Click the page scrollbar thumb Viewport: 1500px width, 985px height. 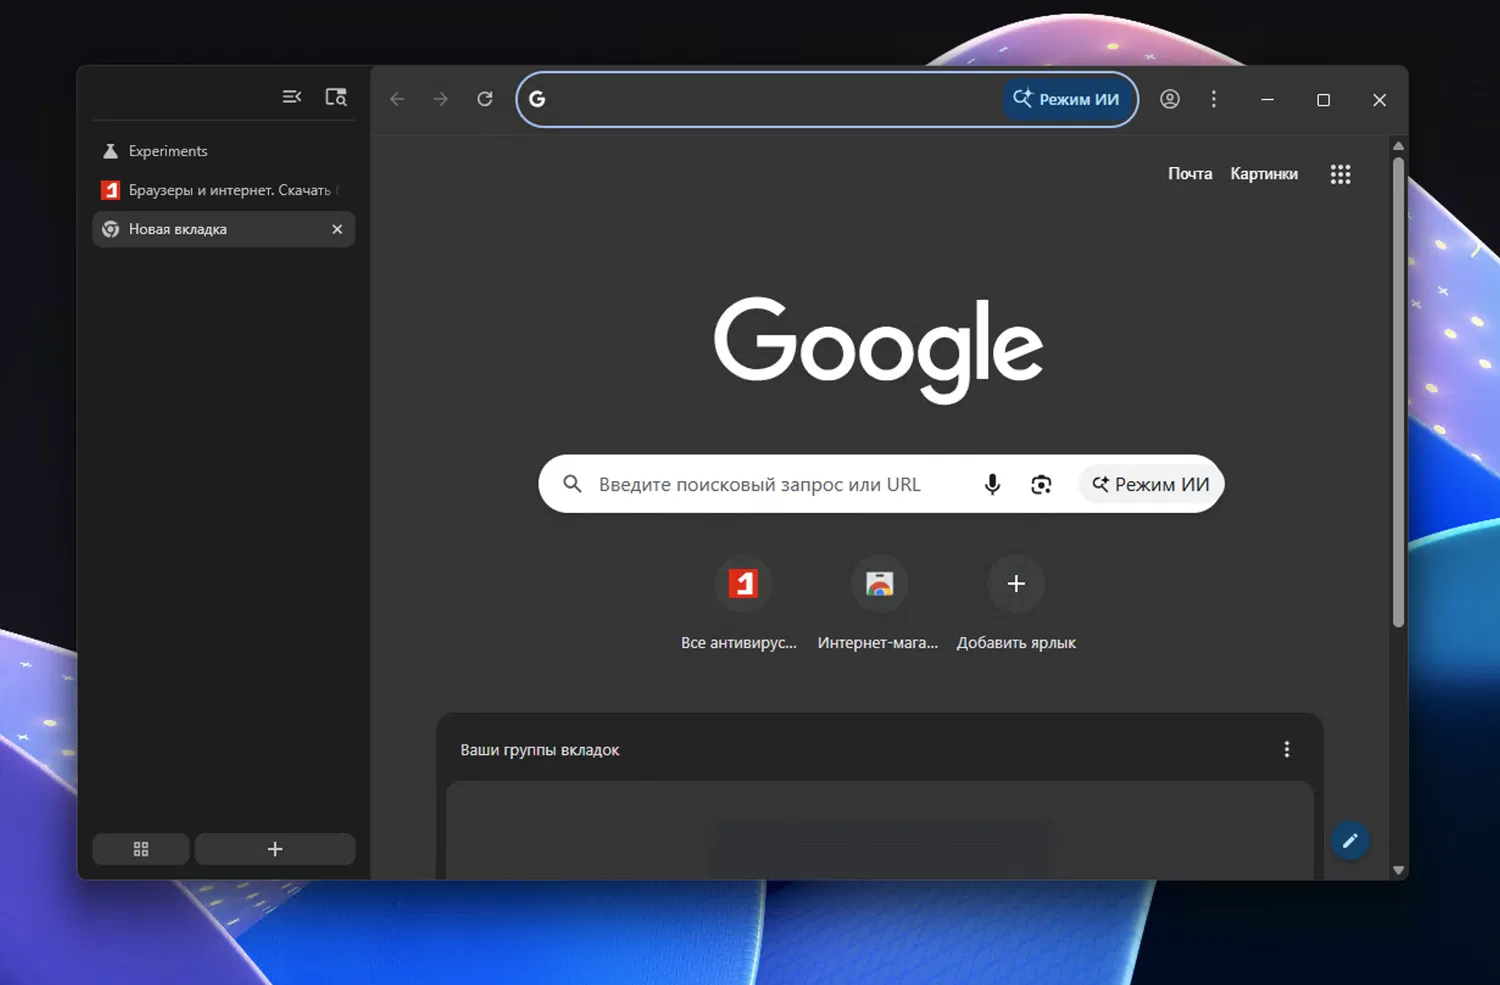1399,392
